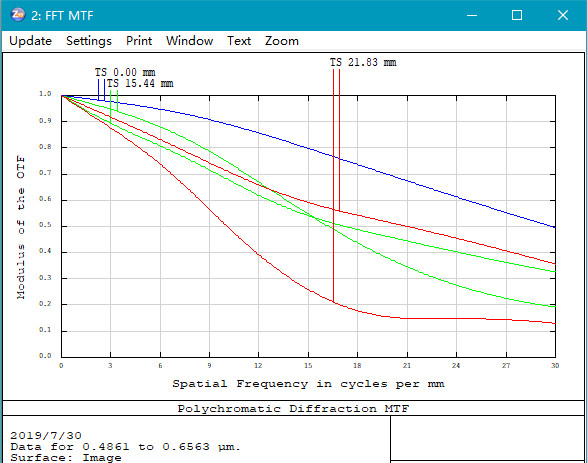Click the Zemax app icon in title bar
The image size is (587, 463).
point(18,15)
